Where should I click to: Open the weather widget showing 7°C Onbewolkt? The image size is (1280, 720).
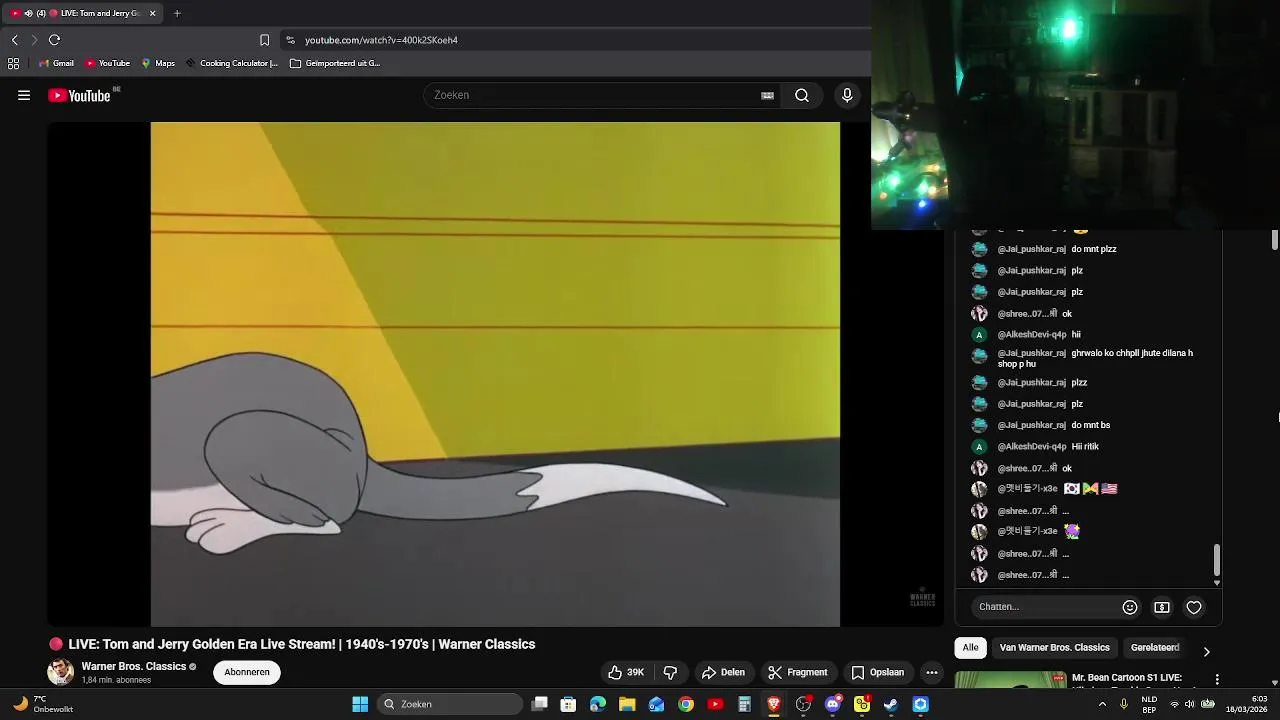tap(43, 704)
